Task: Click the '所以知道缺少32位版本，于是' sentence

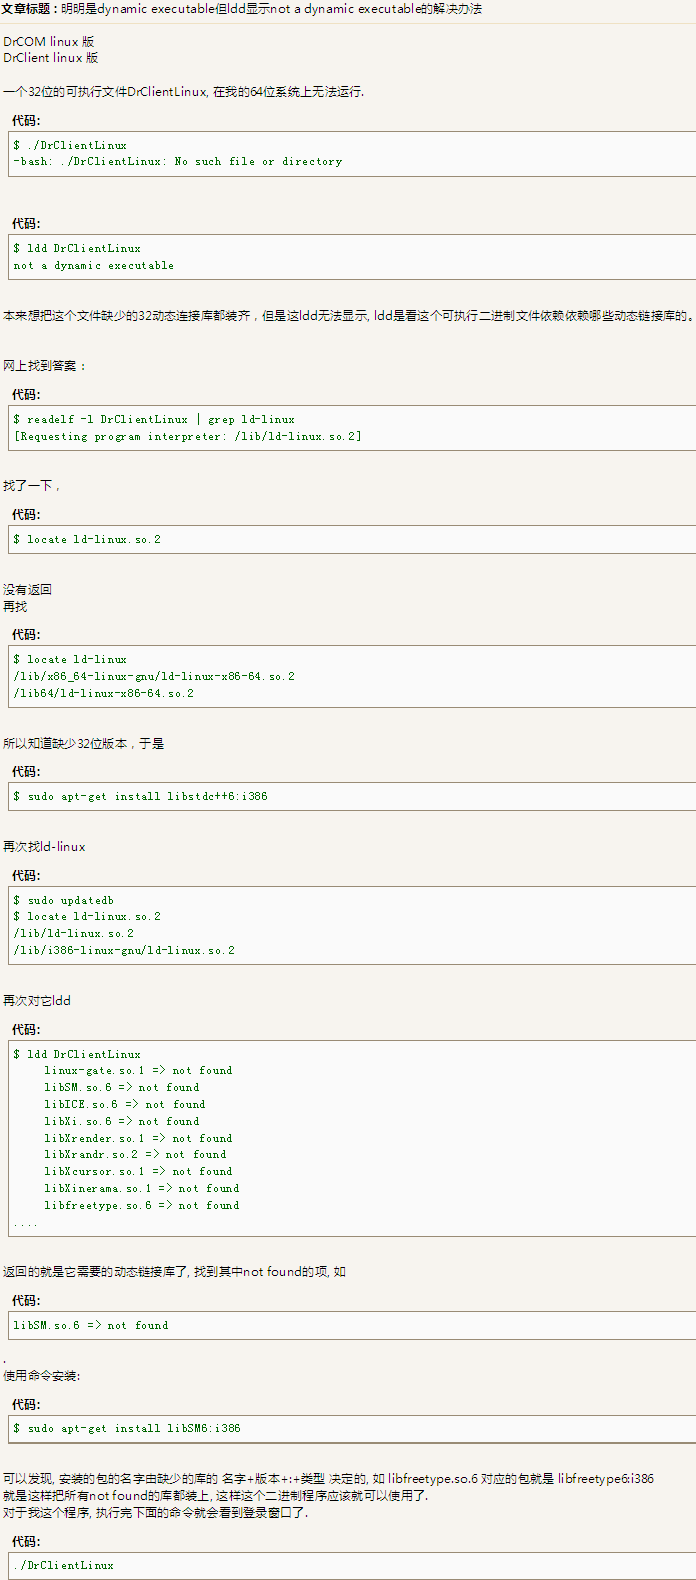Action: 83,744
